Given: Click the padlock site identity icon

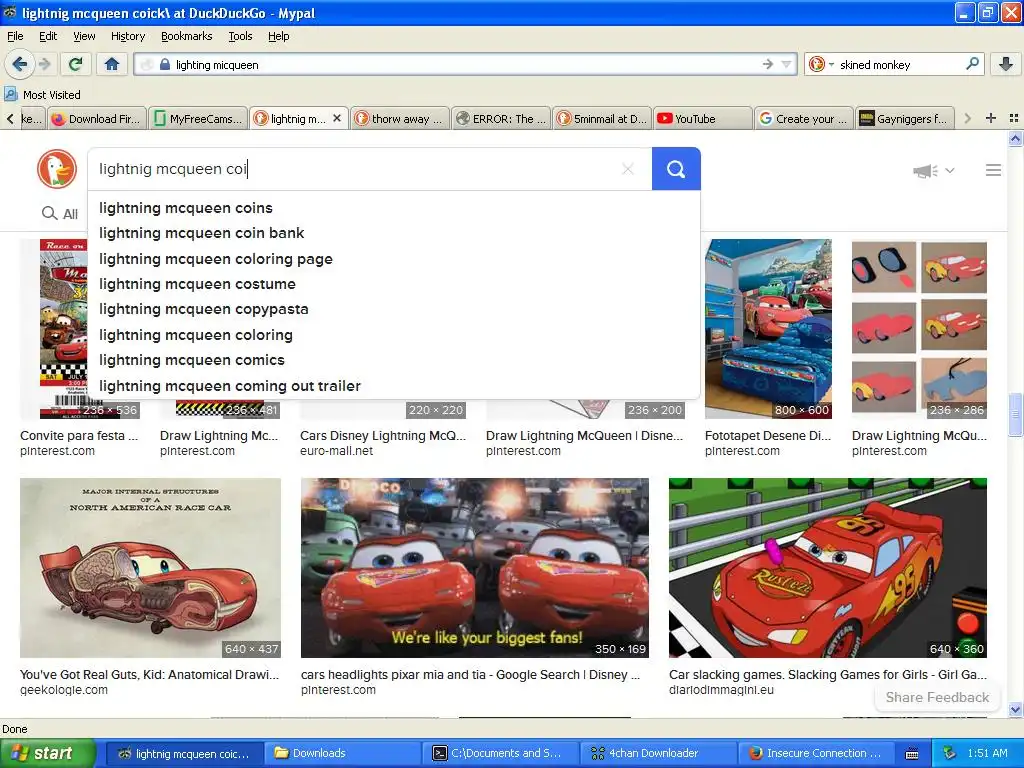Looking at the screenshot, I should click(165, 65).
